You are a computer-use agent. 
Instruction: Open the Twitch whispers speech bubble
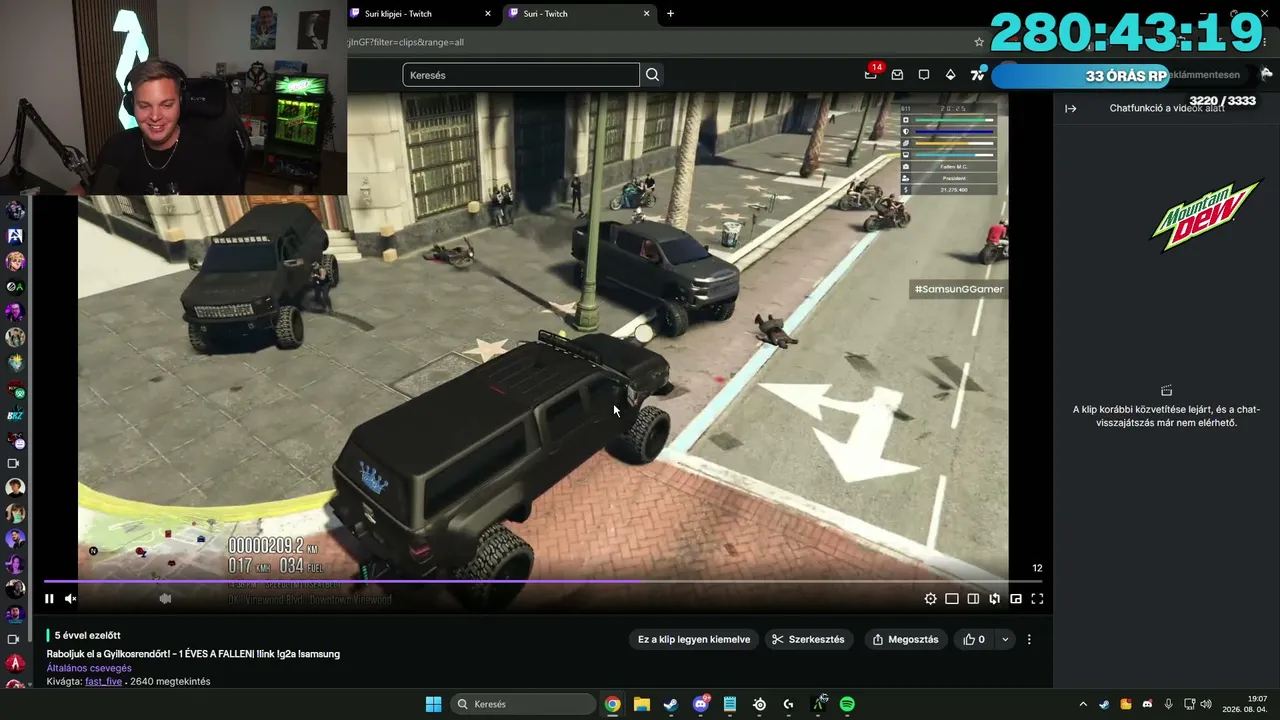click(924, 75)
